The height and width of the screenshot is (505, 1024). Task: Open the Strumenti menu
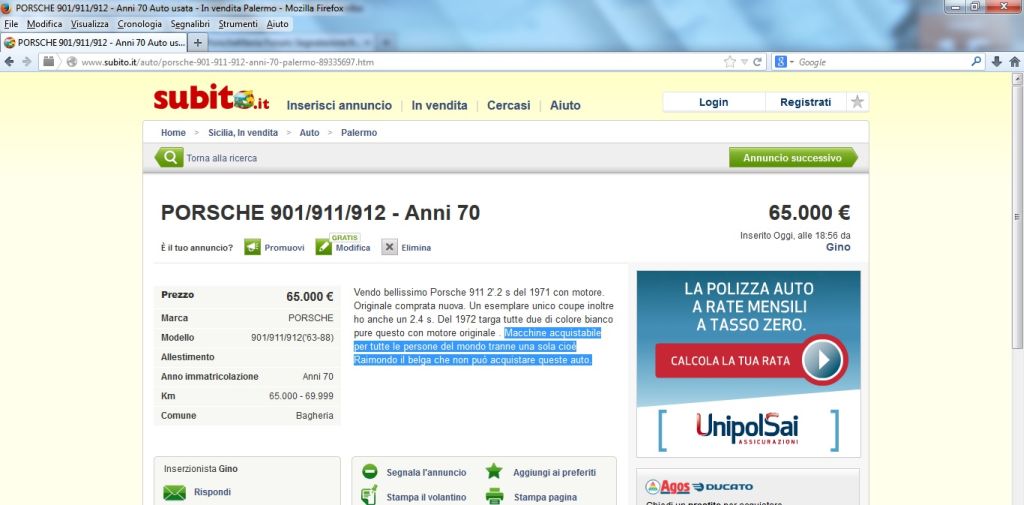pos(238,24)
